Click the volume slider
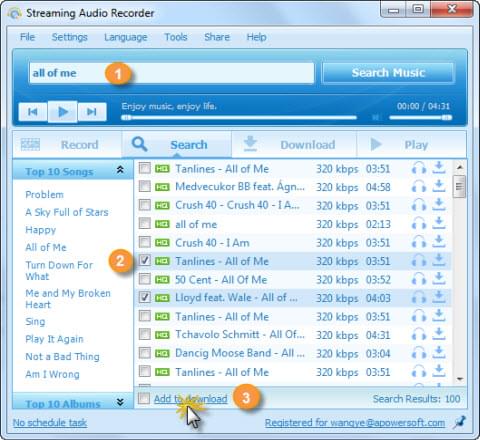The image size is (480, 440). point(420,117)
